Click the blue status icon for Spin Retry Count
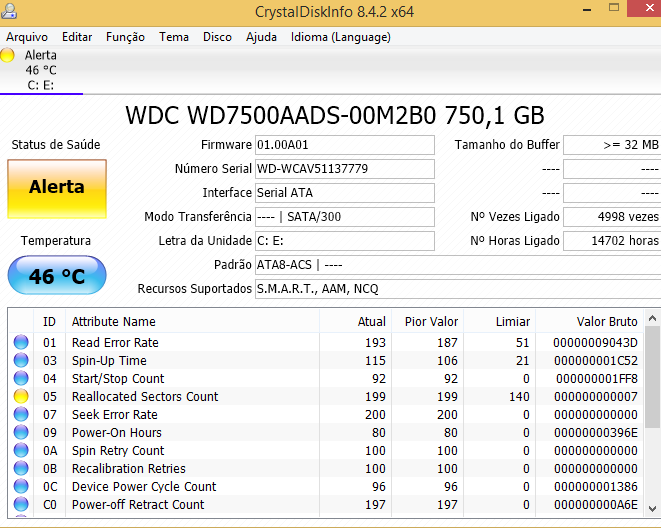 click(x=21, y=450)
